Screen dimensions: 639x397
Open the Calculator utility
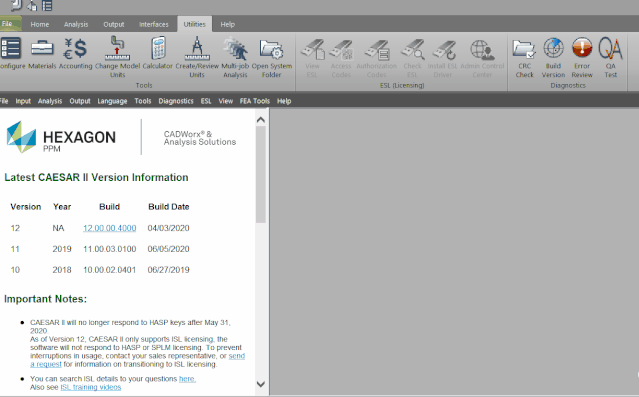tap(158, 53)
